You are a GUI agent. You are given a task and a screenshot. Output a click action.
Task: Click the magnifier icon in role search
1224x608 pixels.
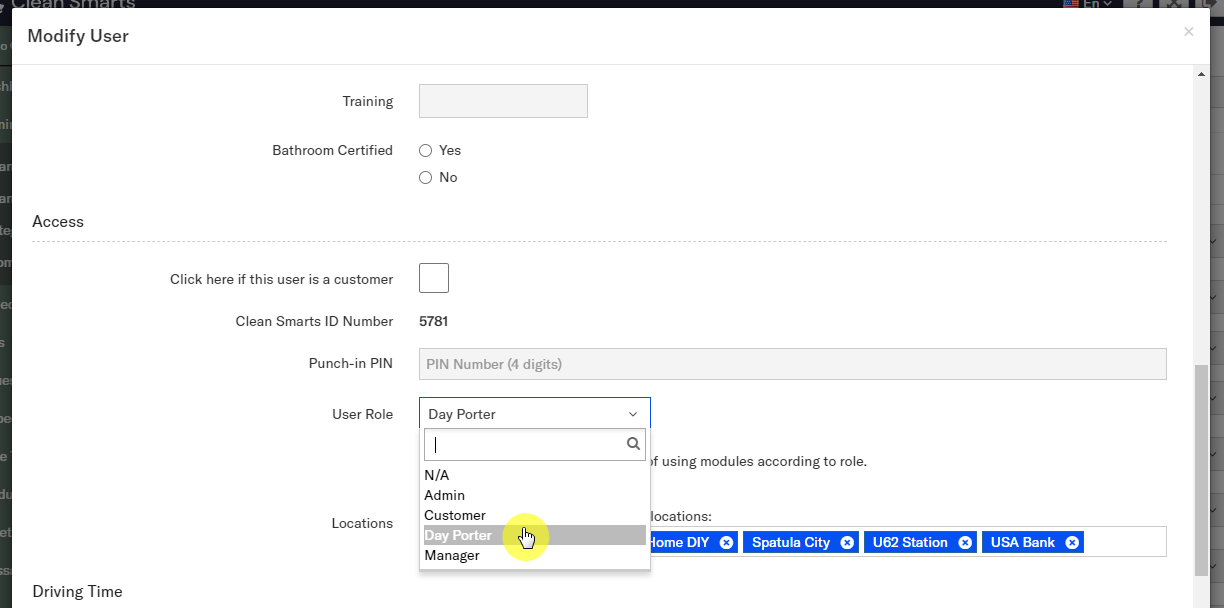point(633,444)
